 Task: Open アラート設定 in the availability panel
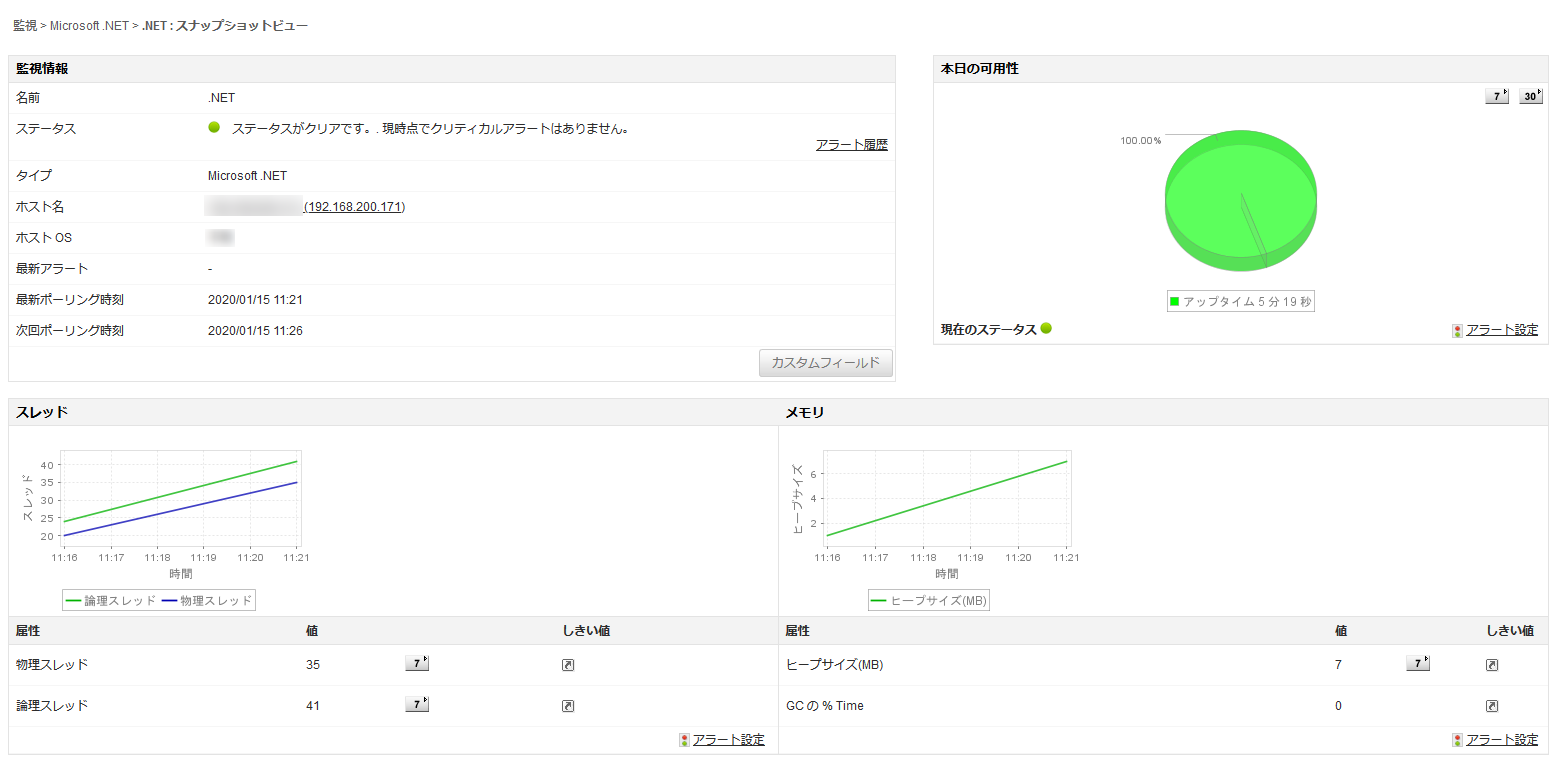coord(1501,330)
